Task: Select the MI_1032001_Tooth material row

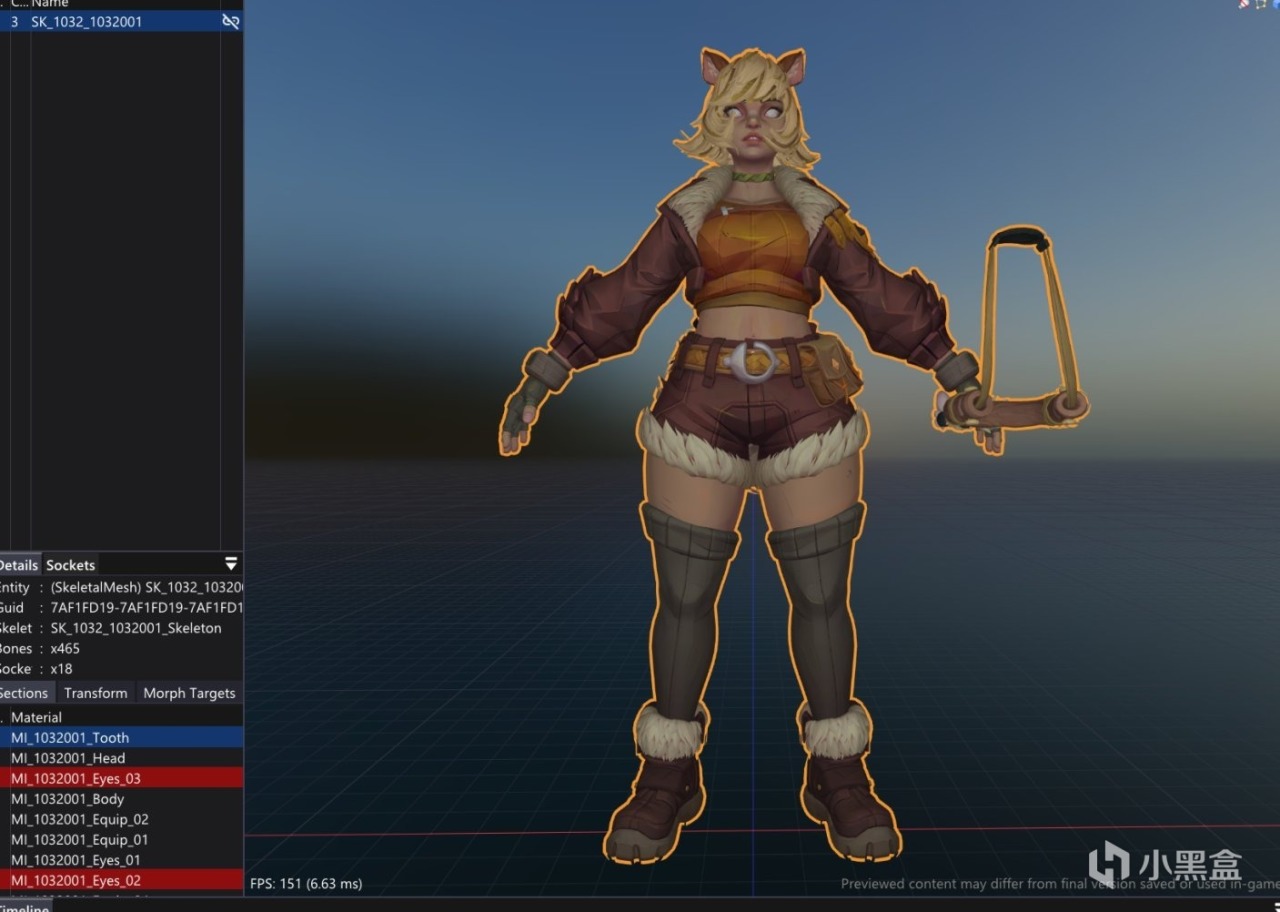Action: (122, 737)
